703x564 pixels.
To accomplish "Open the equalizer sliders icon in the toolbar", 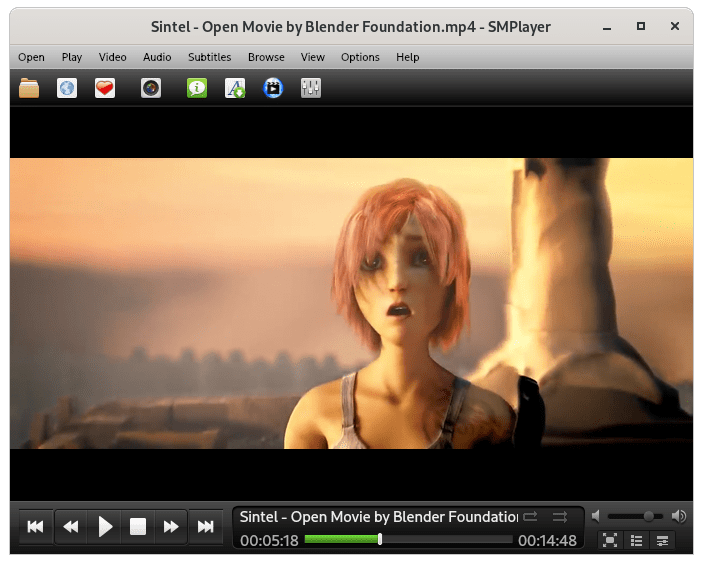I will pos(311,88).
